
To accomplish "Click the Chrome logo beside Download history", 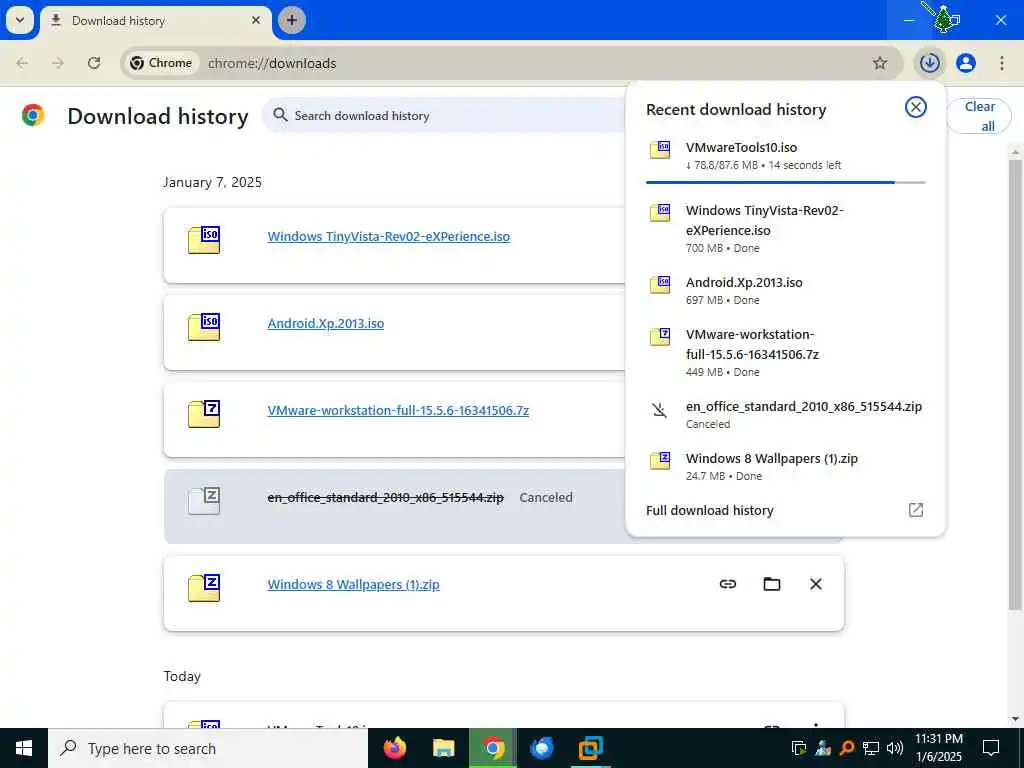I will click(x=33, y=115).
